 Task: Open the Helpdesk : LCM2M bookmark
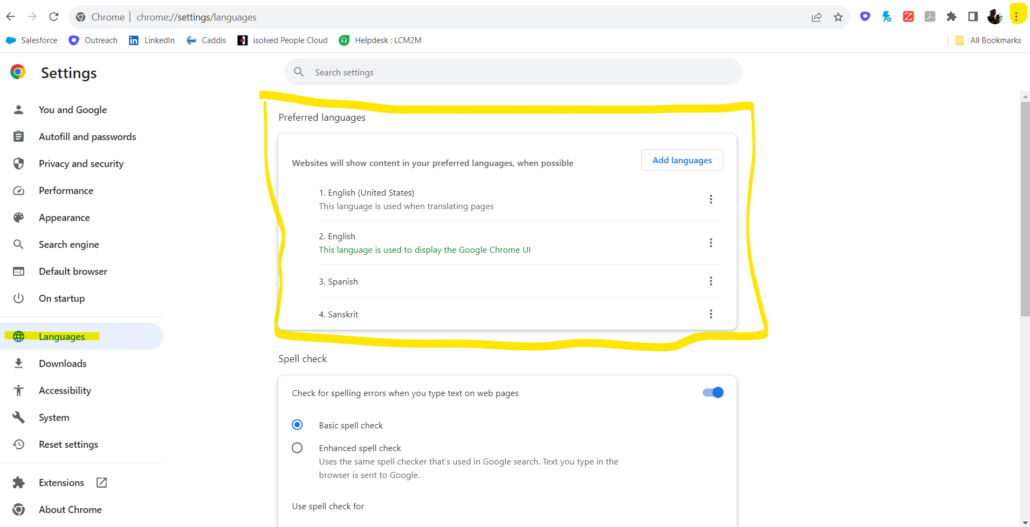click(380, 40)
